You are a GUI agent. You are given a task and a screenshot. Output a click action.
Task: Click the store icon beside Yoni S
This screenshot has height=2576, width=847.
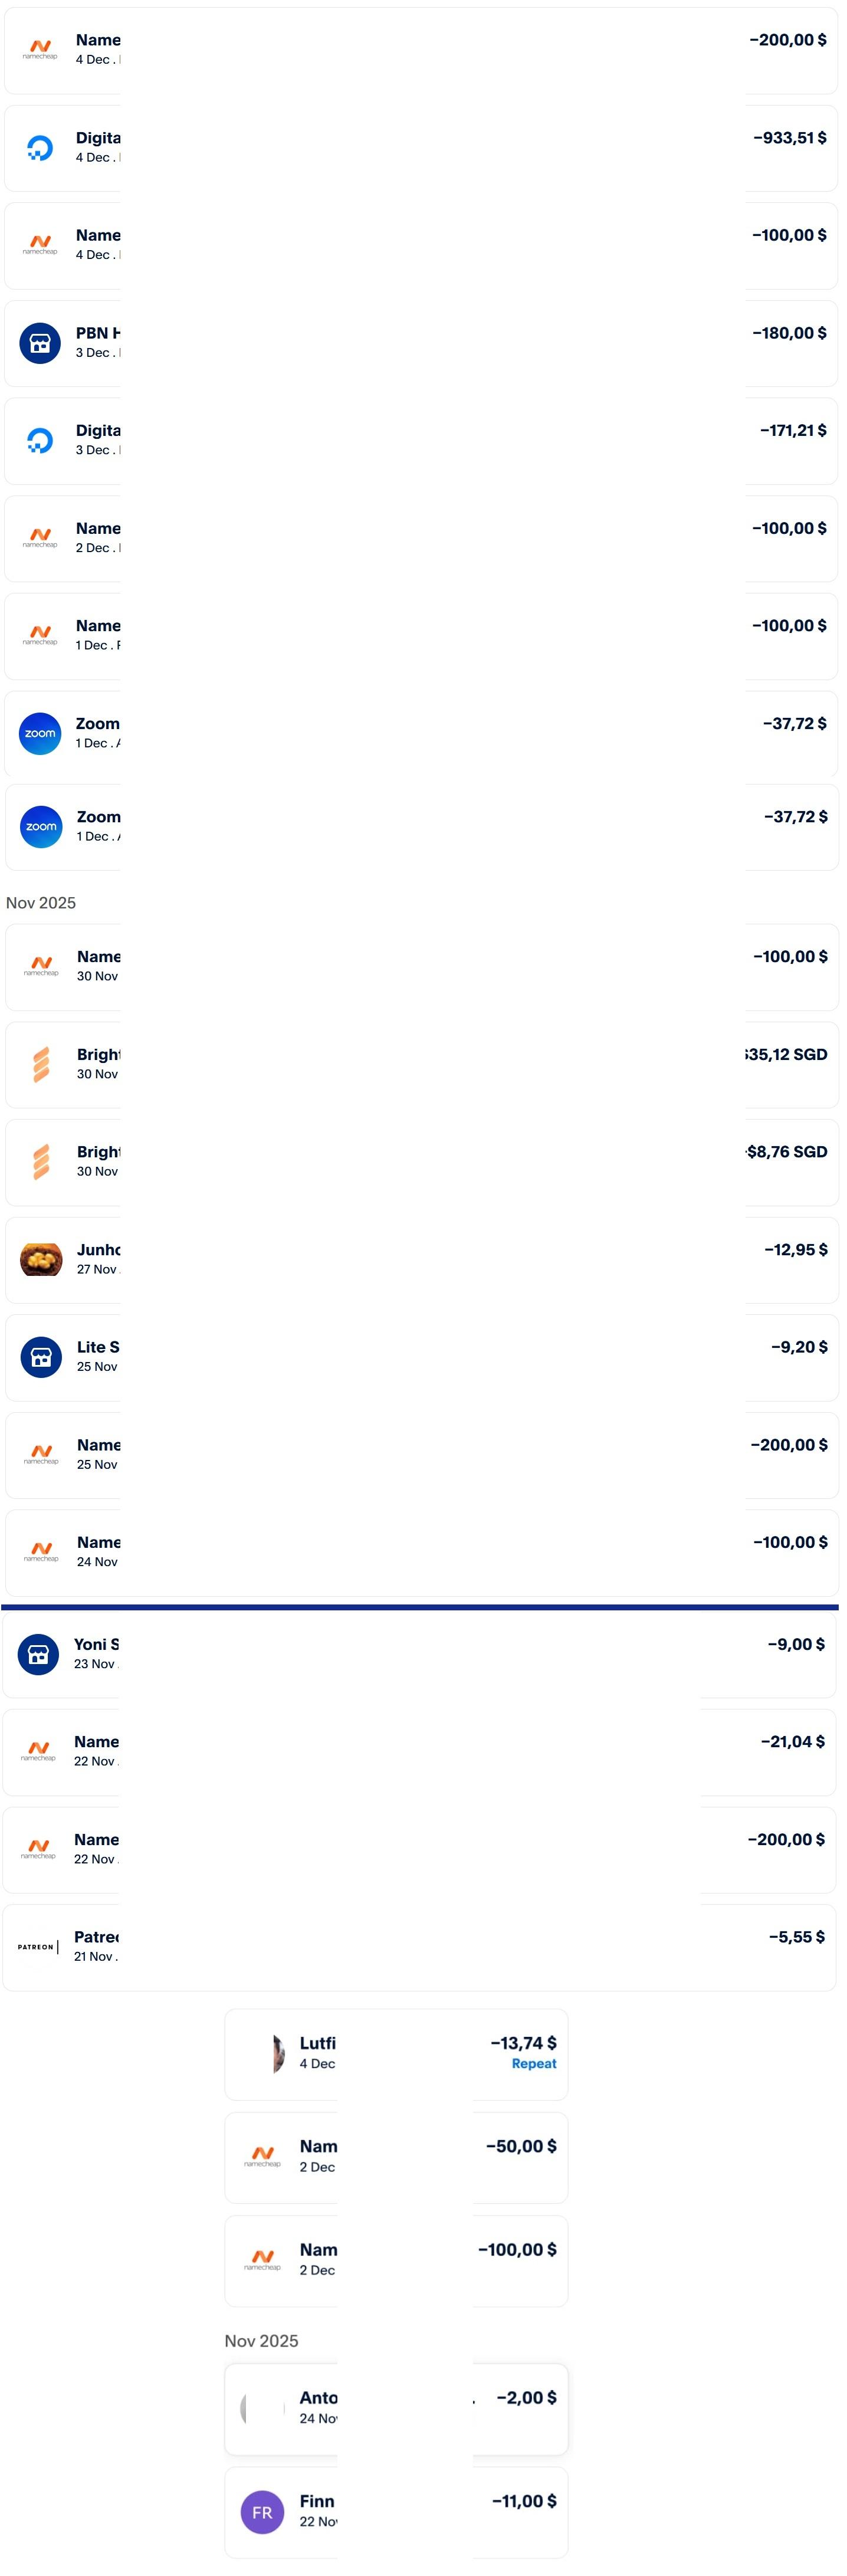click(38, 1654)
